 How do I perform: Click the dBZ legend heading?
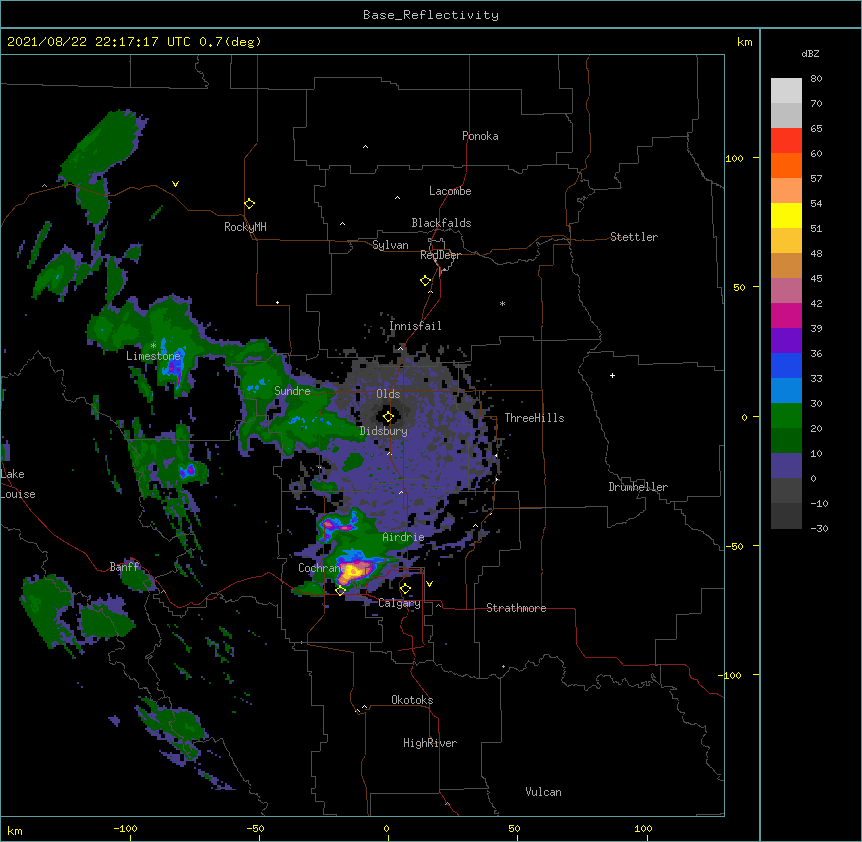click(x=810, y=53)
